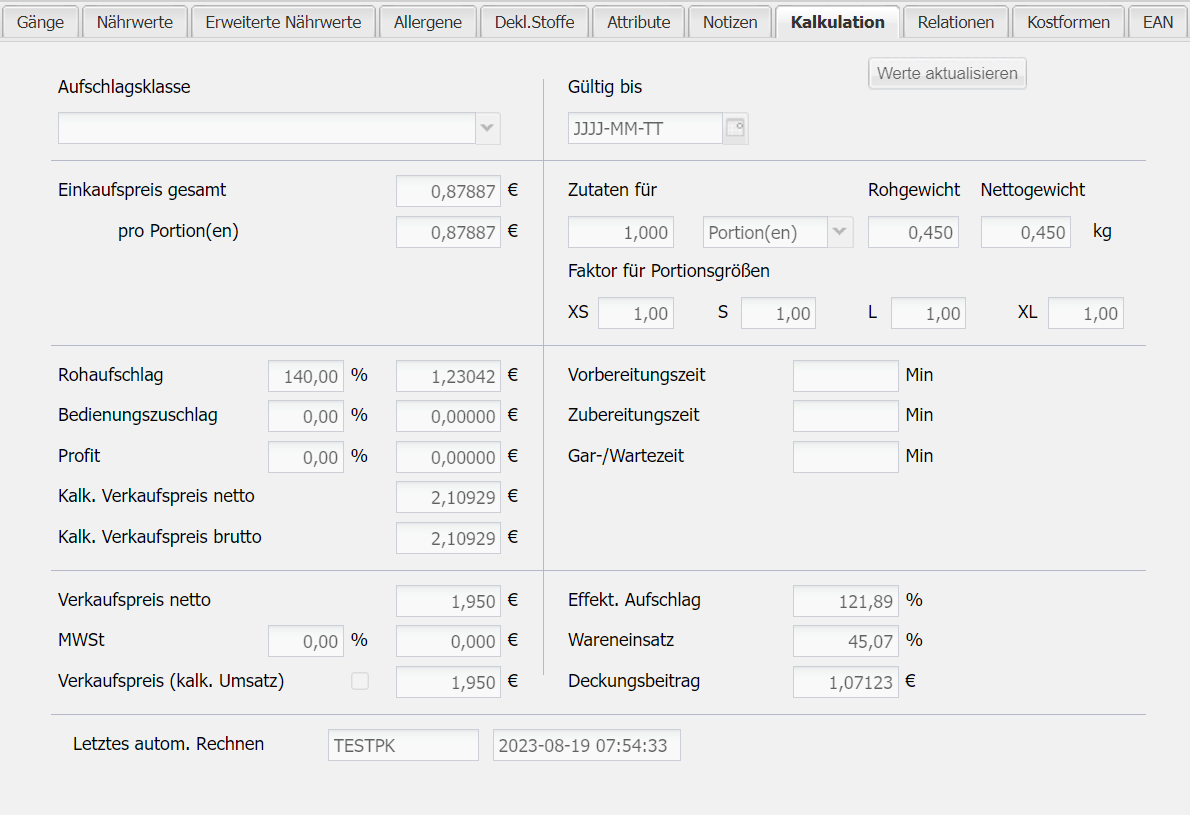The image size is (1190, 815).
Task: Click the Vorbereitungszeit minutes field
Action: [845, 376]
